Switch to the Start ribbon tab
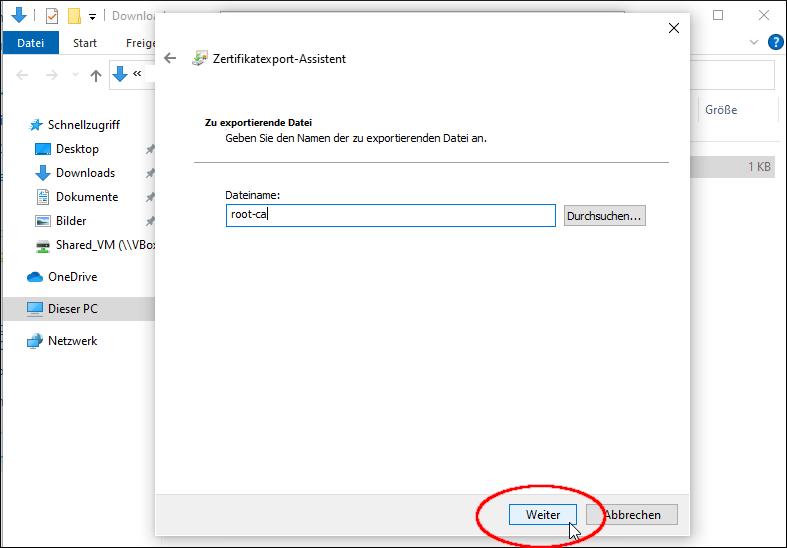 85,43
